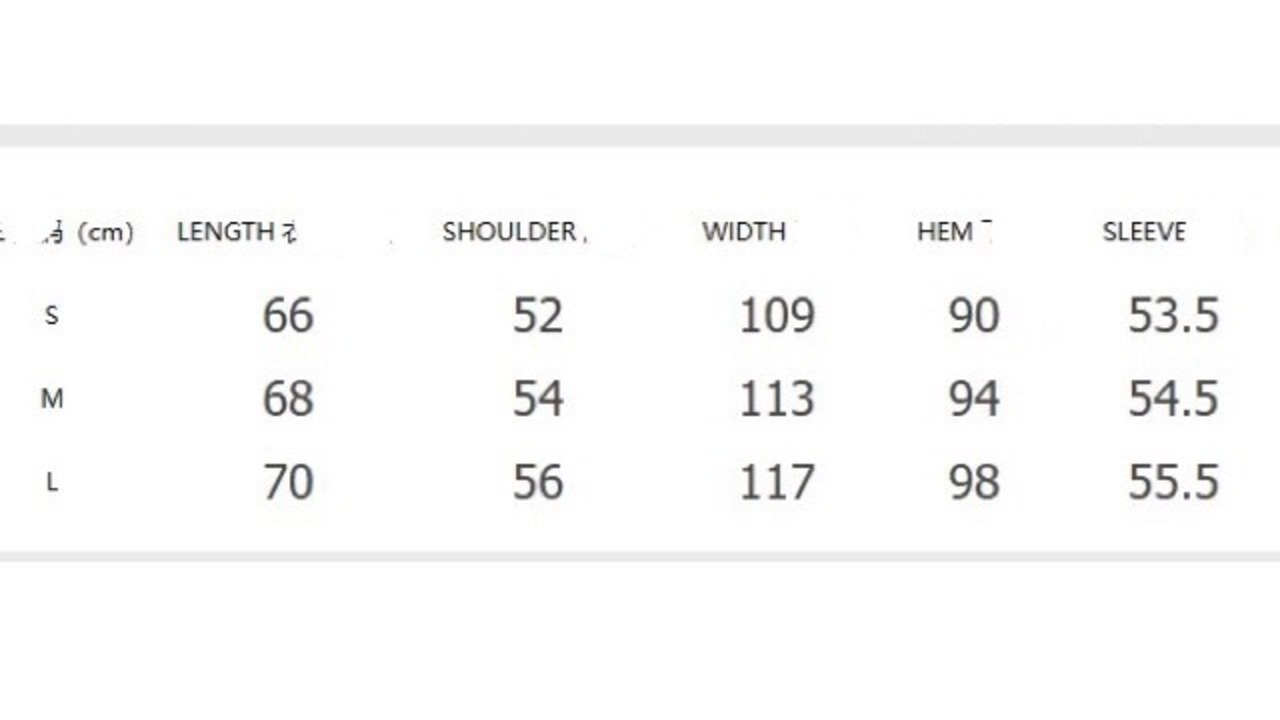
Task: Click the hem value 90
Action: [974, 316]
